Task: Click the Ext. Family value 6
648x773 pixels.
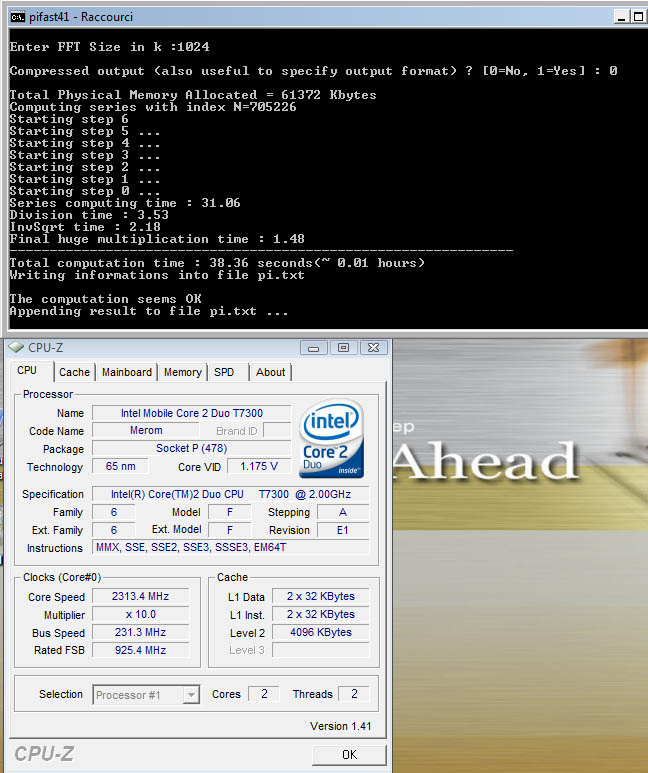Action: (x=113, y=530)
